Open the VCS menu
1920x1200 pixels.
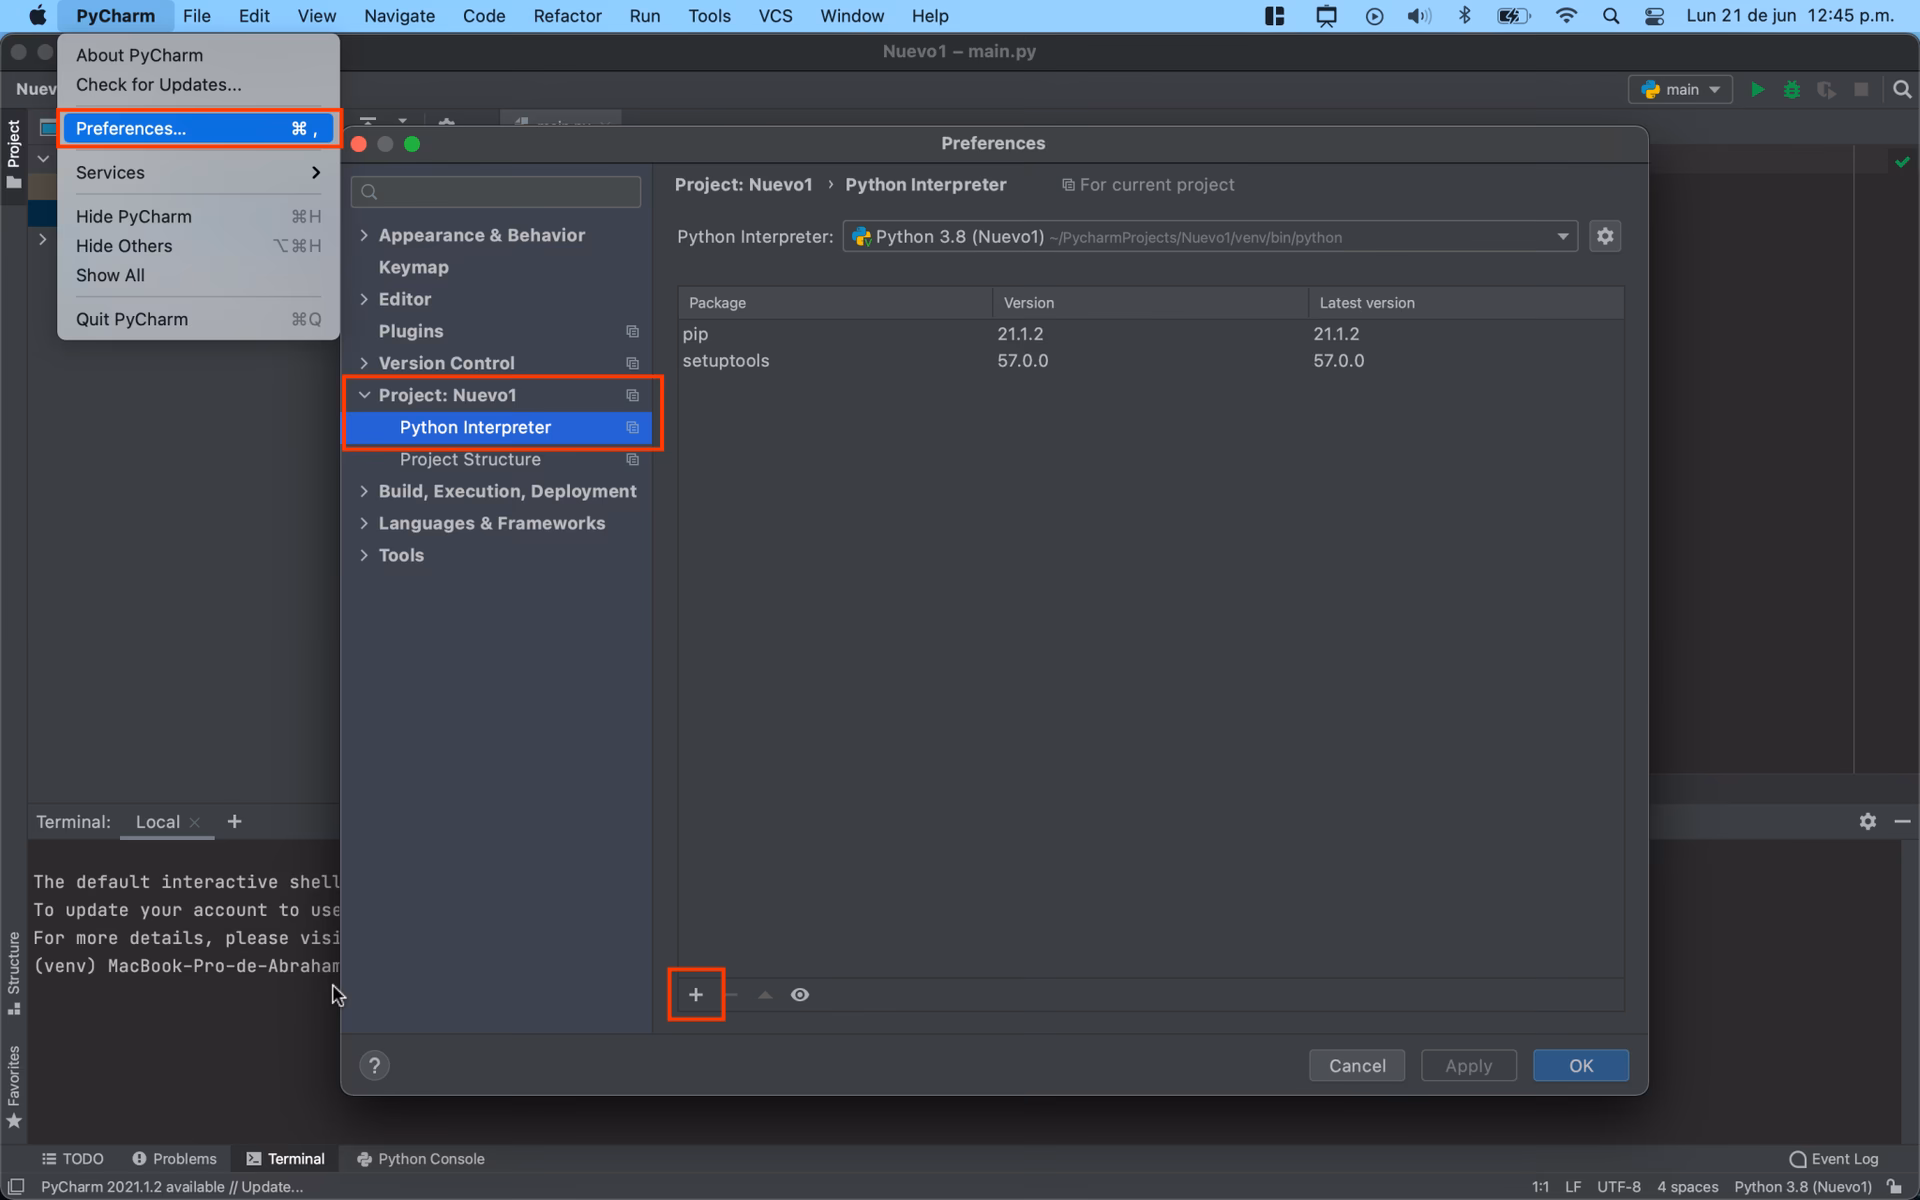point(775,16)
